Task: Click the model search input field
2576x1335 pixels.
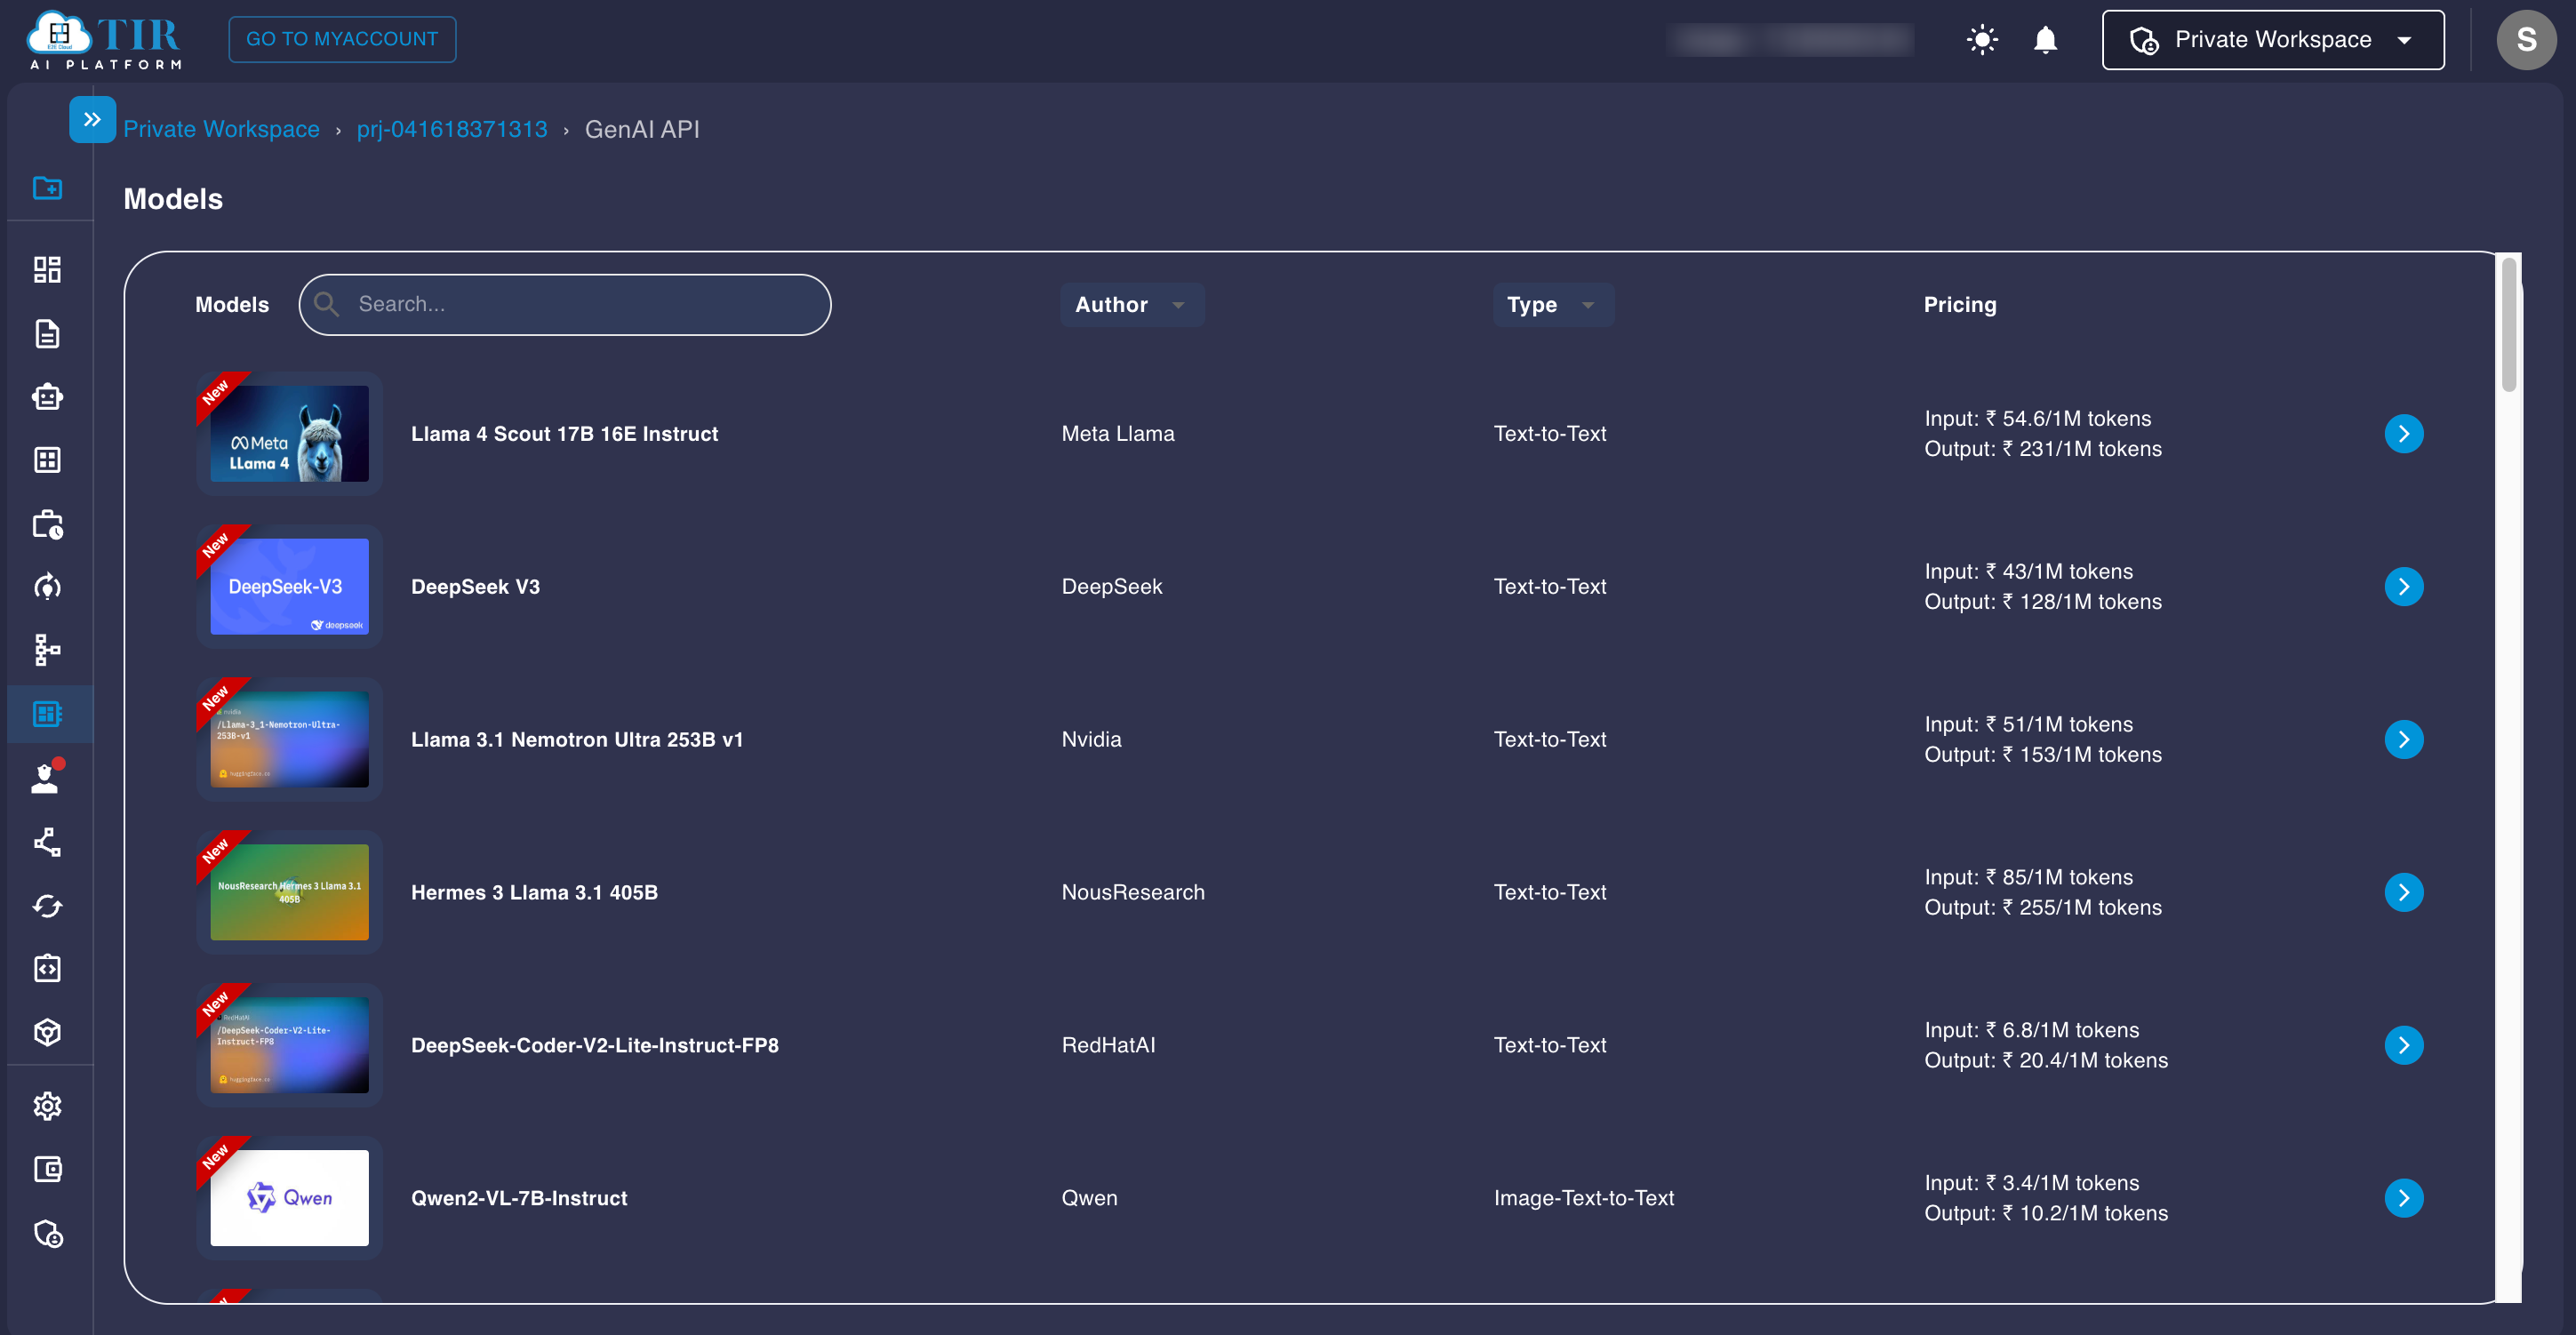Action: pos(565,305)
